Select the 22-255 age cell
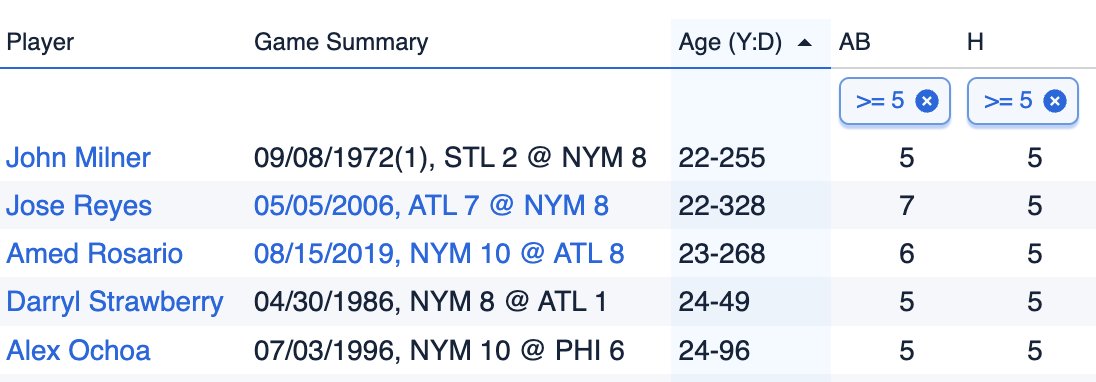Viewport: 1096px width, 382px height. pyautogui.click(x=721, y=157)
